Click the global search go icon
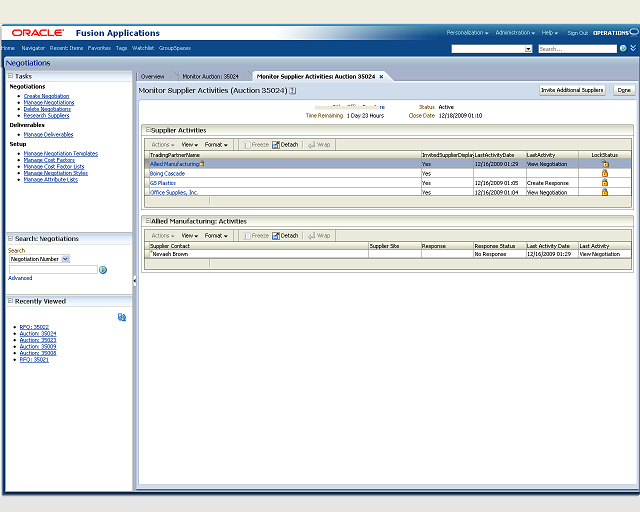Image resolution: width=640 pixels, height=512 pixels. click(x=623, y=49)
